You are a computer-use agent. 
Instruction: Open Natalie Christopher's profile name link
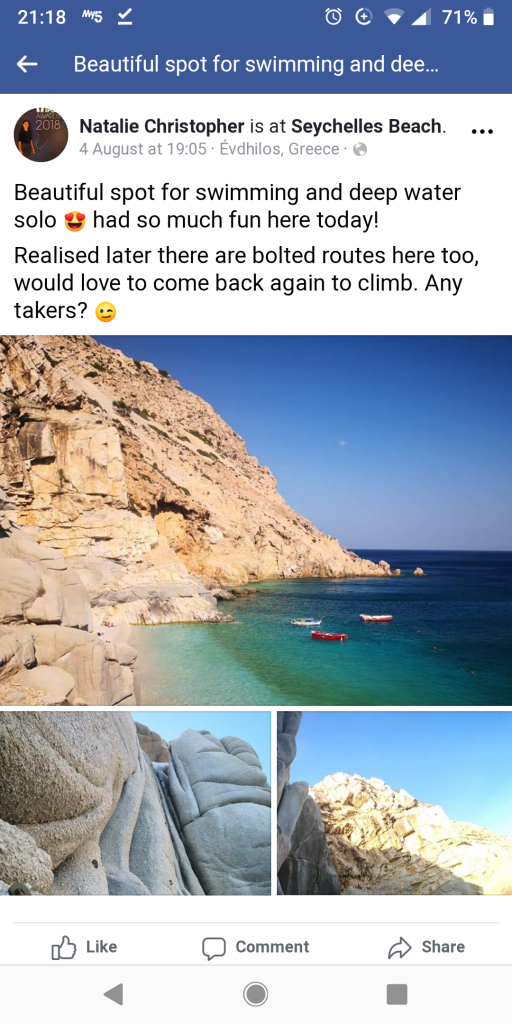pos(162,127)
